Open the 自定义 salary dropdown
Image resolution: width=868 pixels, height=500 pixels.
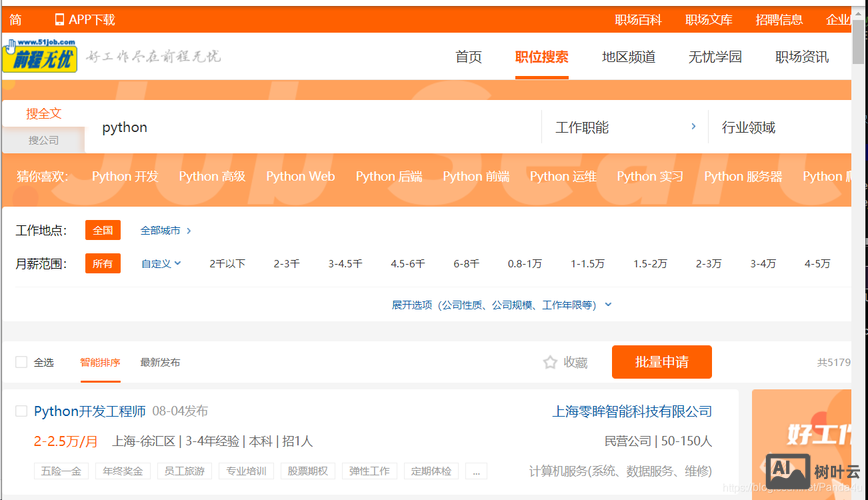161,264
